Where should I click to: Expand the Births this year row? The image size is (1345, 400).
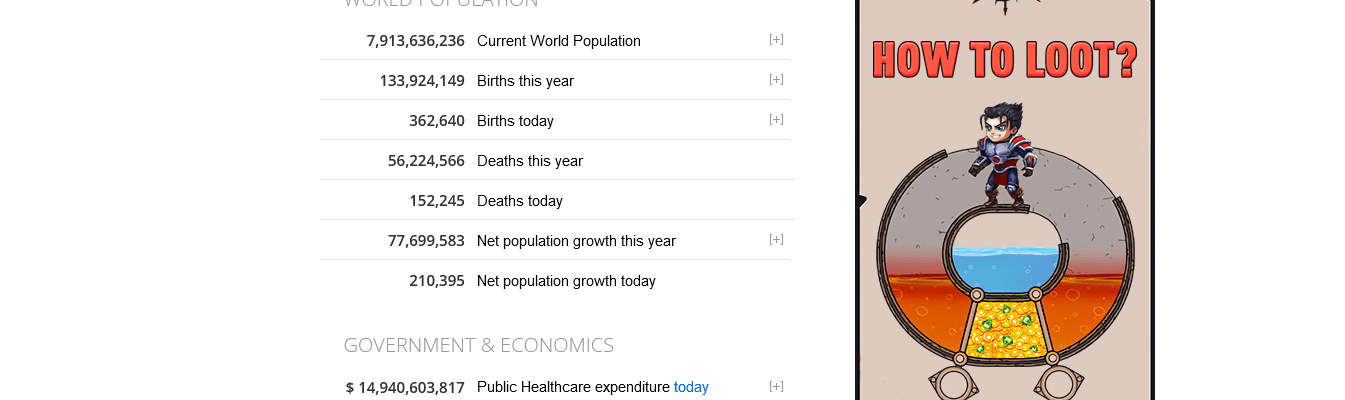point(776,80)
